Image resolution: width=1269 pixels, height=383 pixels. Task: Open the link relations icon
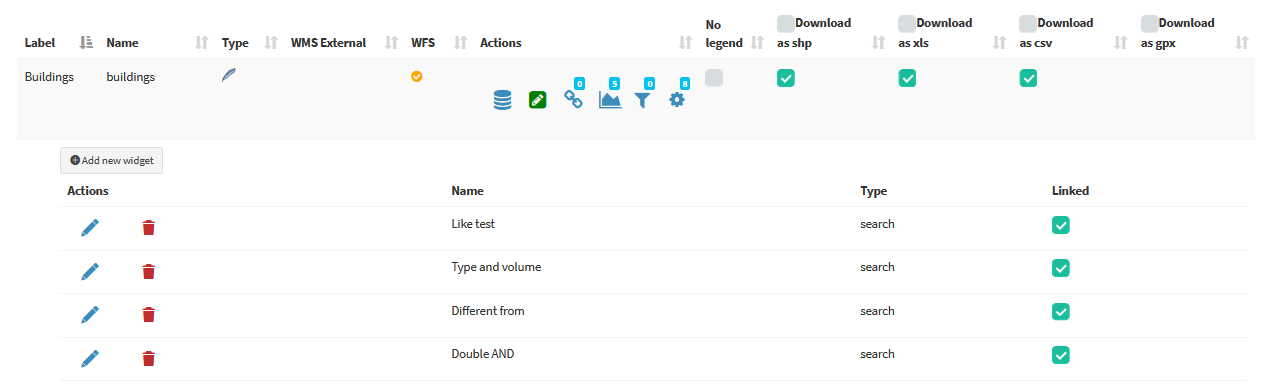point(573,99)
